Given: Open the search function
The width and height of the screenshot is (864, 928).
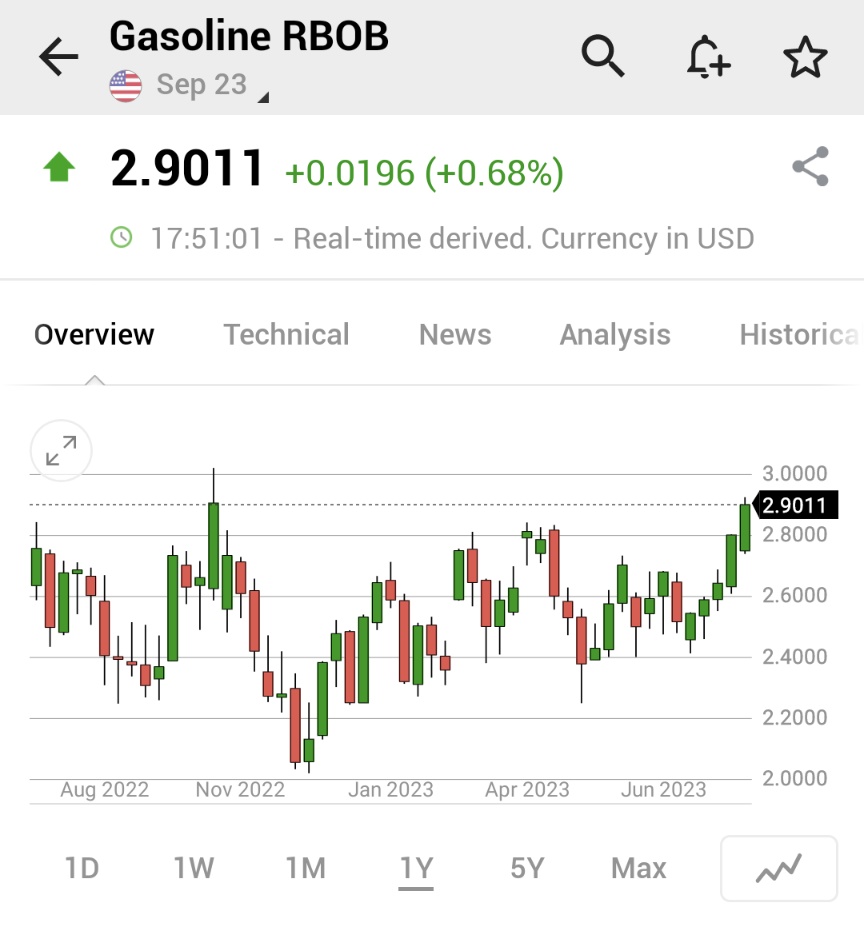Looking at the screenshot, I should pyautogui.click(x=604, y=57).
